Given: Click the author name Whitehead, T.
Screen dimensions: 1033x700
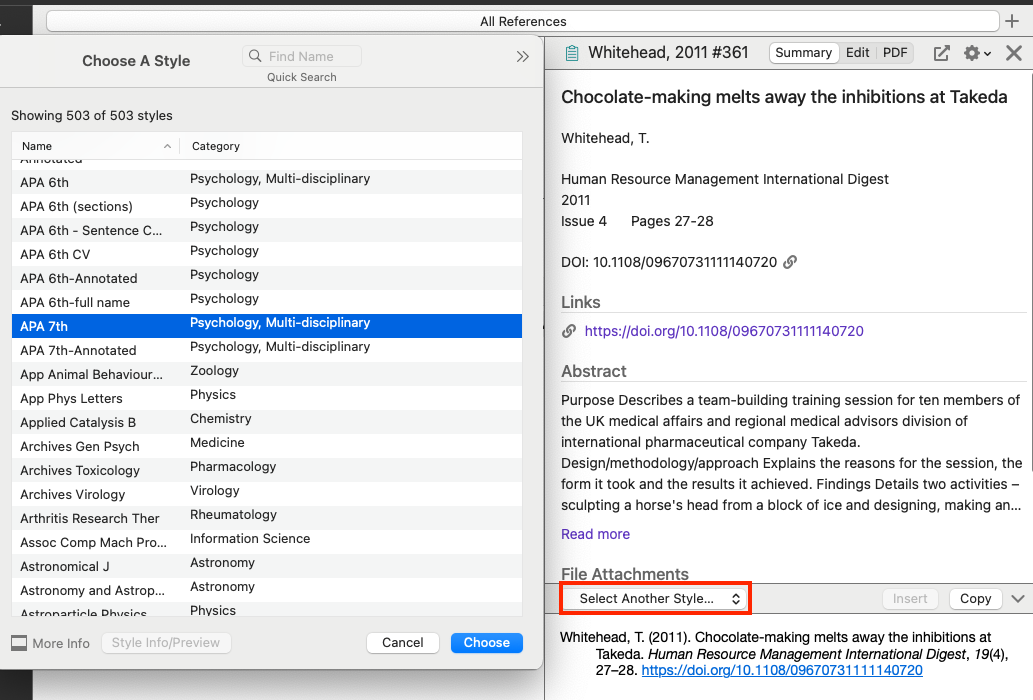Looking at the screenshot, I should click(605, 138).
